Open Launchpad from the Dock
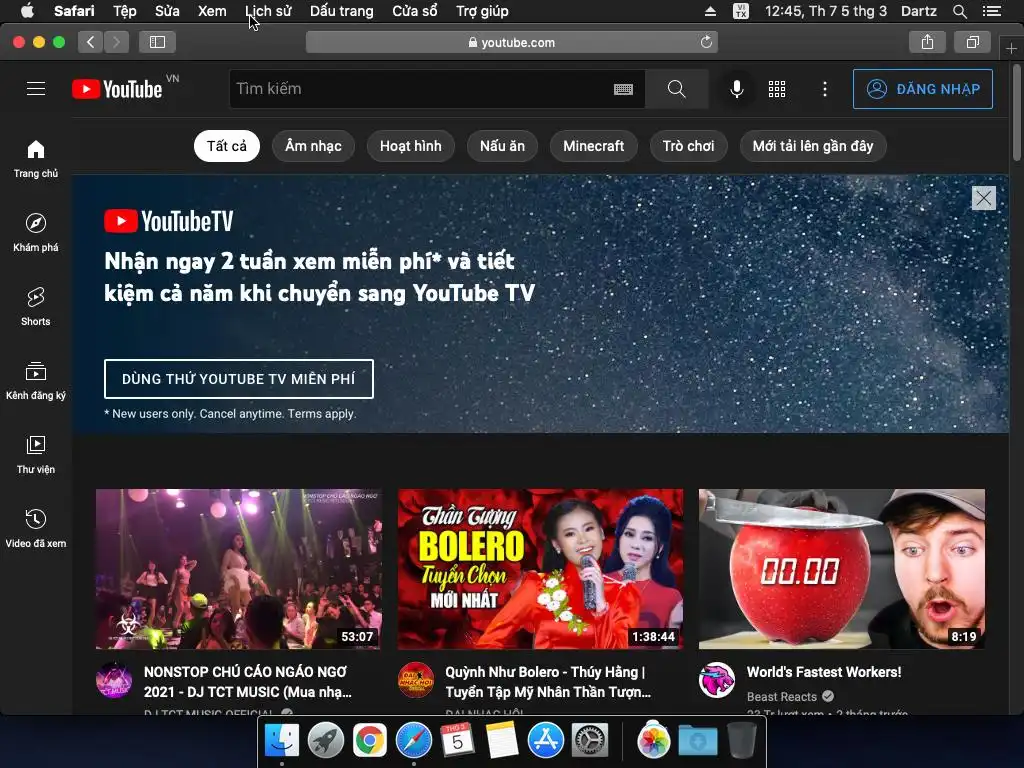1024x768 pixels. click(325, 741)
